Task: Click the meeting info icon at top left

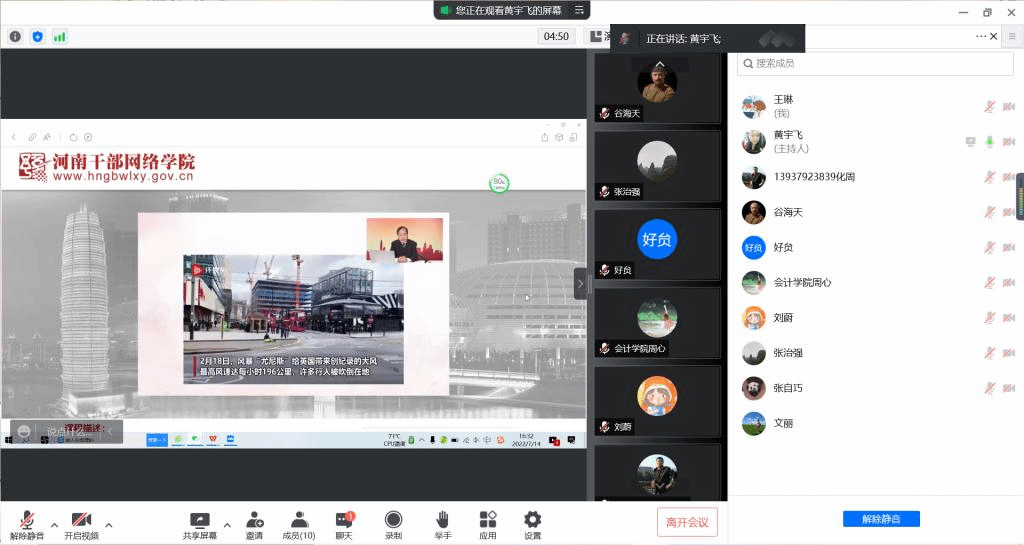Action: click(15, 37)
